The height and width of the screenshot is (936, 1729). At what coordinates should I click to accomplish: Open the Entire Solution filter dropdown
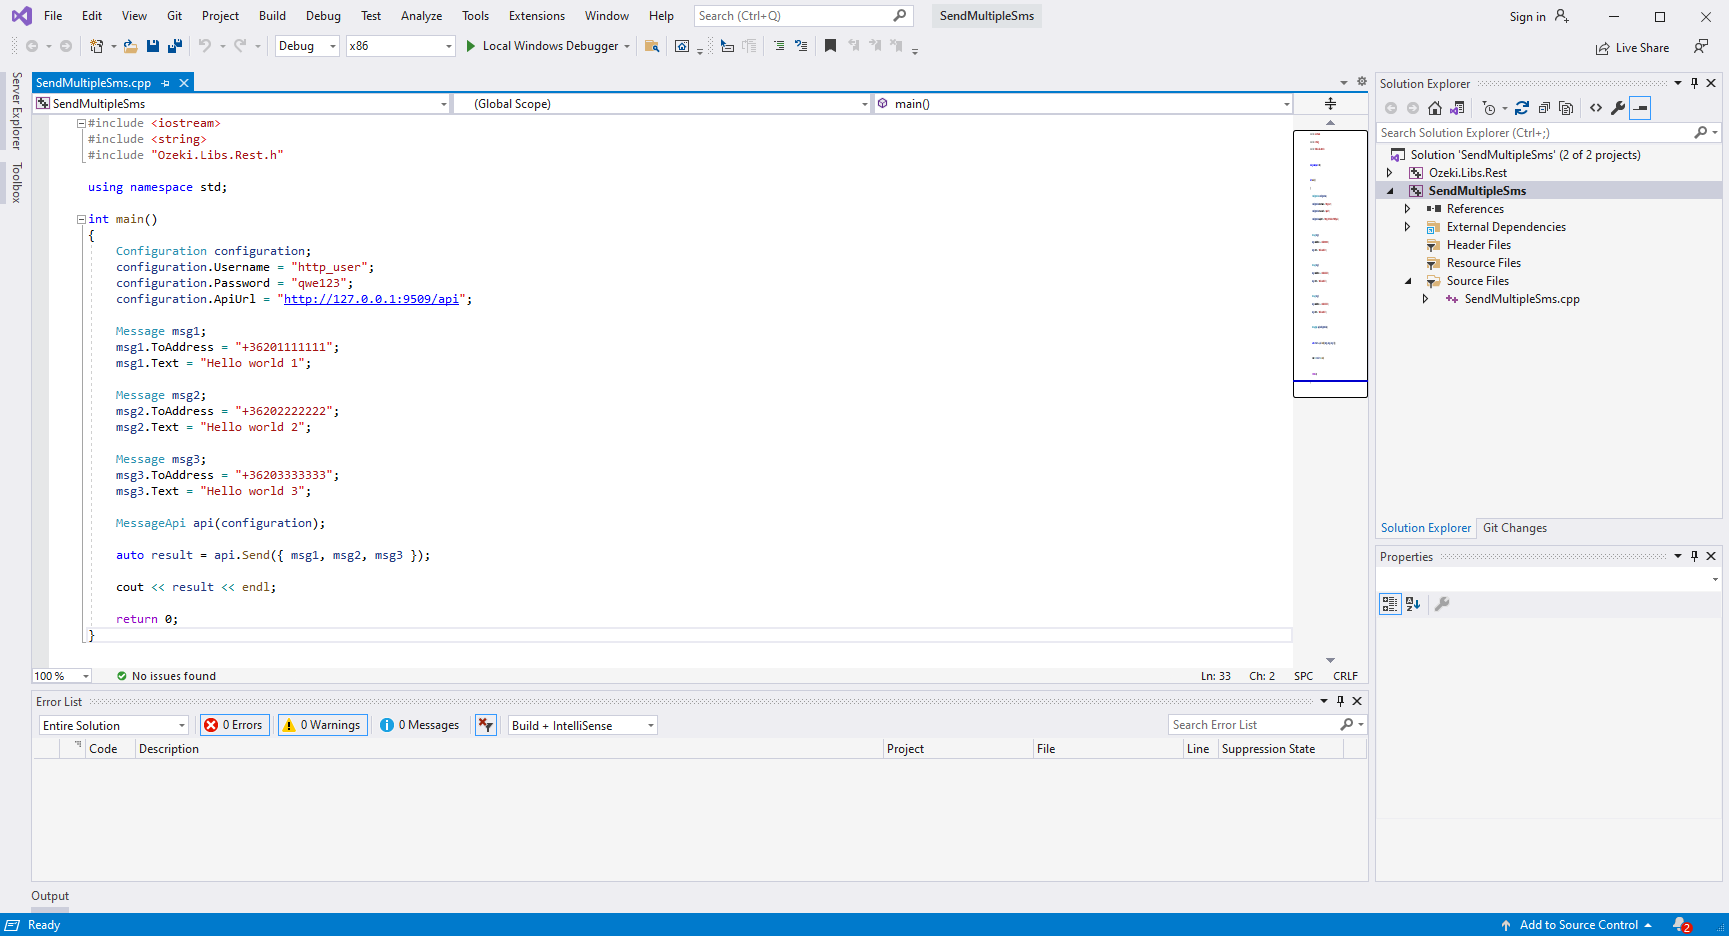[x=114, y=726]
